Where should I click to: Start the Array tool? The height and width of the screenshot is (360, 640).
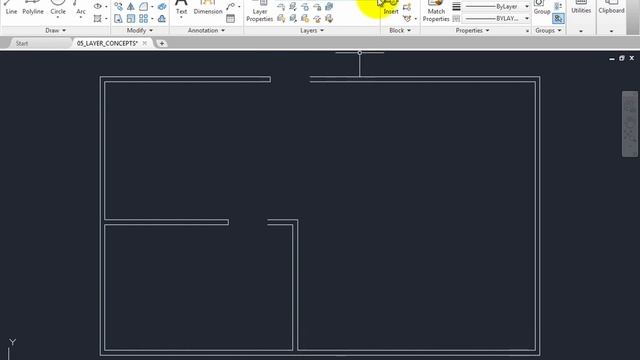click(x=143, y=18)
